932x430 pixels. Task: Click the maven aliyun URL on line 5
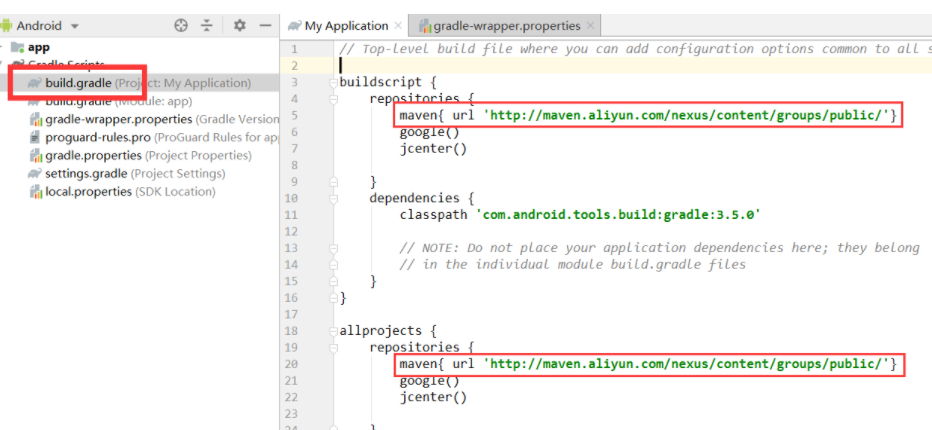pyautogui.click(x=686, y=115)
